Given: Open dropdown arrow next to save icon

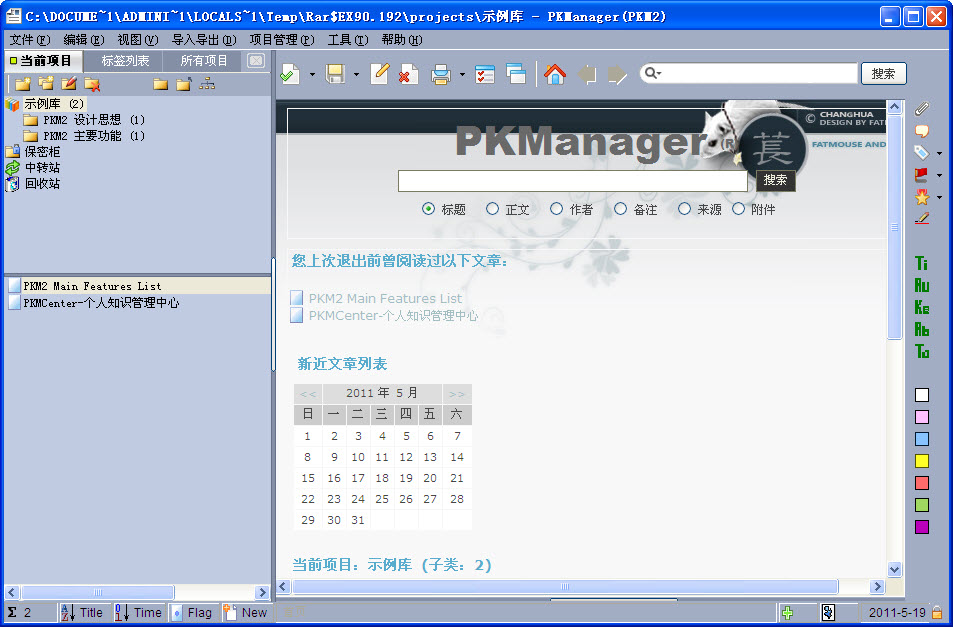Looking at the screenshot, I should click(x=356, y=75).
